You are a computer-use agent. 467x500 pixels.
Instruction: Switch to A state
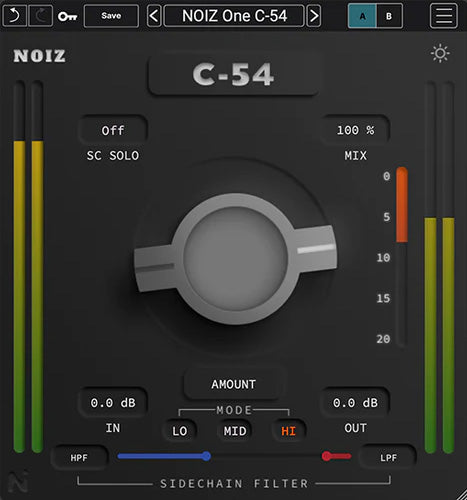[362, 16]
